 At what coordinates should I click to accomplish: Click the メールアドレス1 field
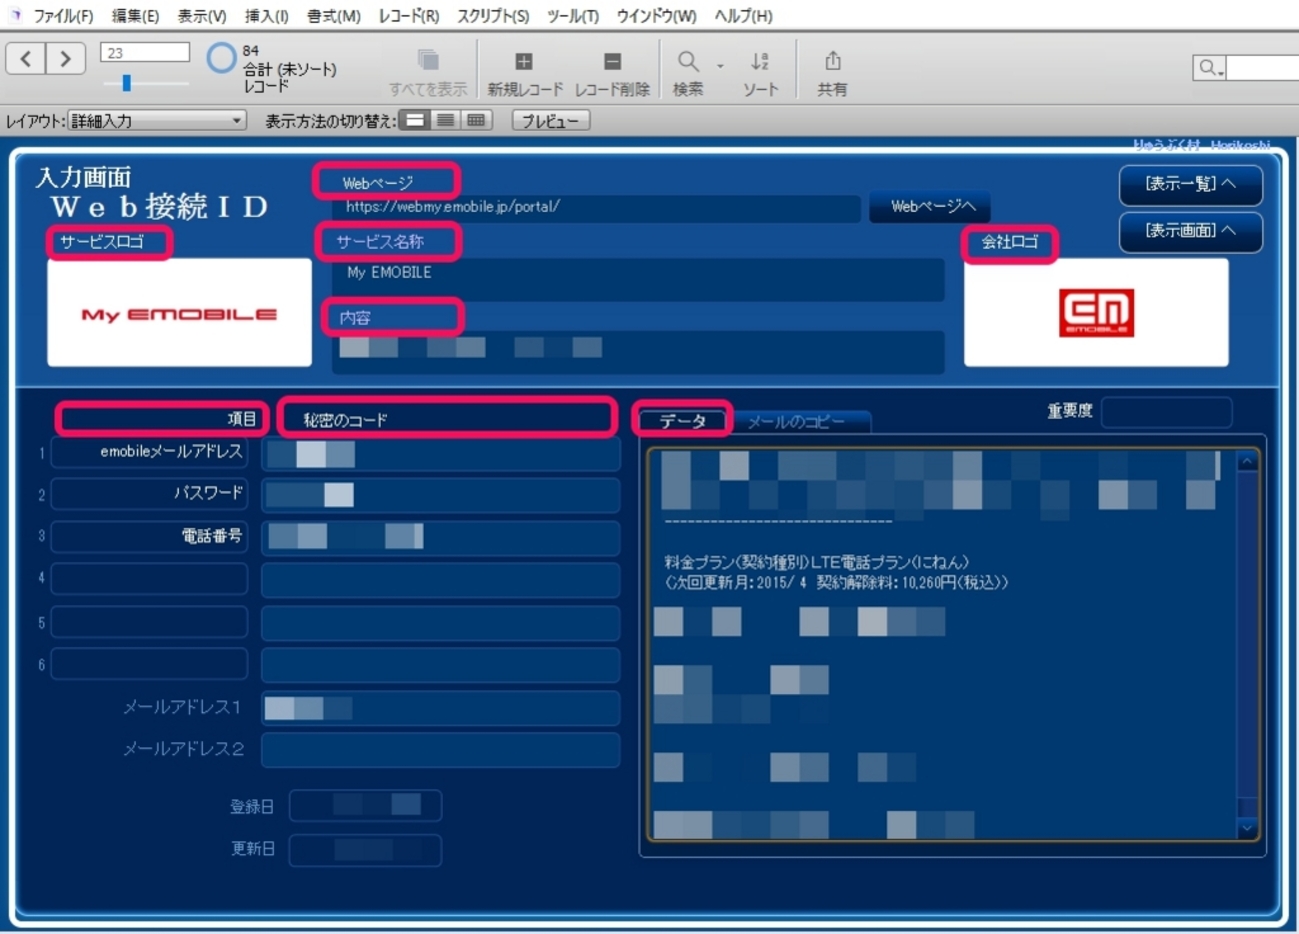point(441,708)
